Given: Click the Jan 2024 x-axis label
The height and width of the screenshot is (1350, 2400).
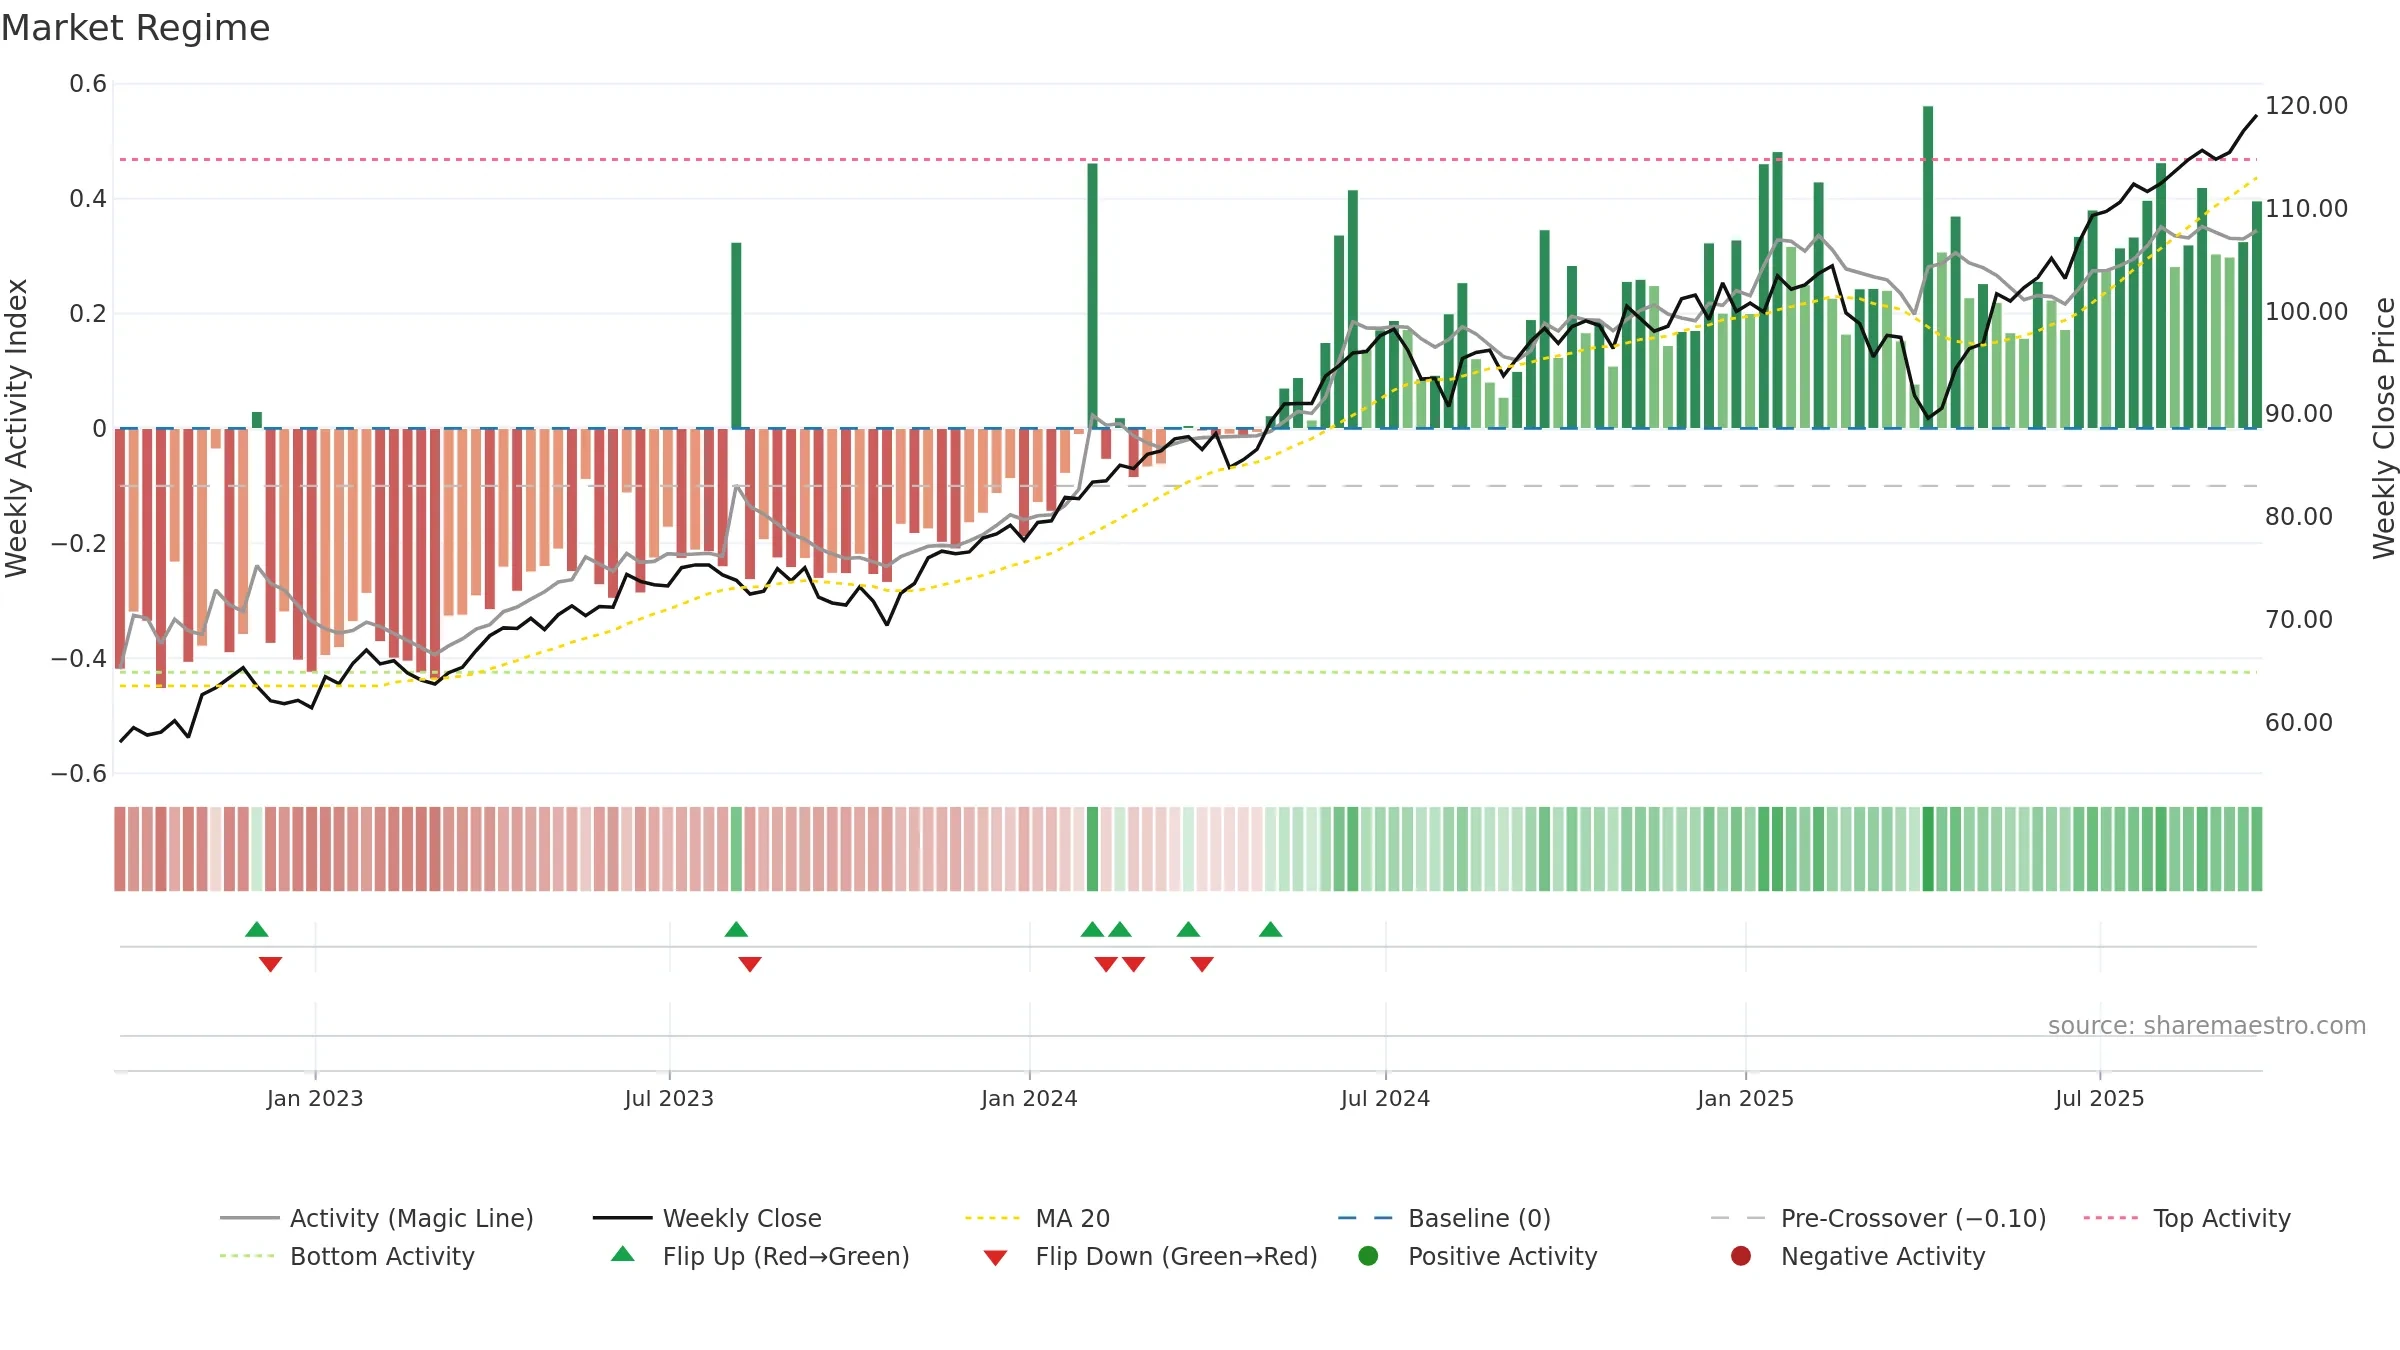Looking at the screenshot, I should pos(1029,1098).
